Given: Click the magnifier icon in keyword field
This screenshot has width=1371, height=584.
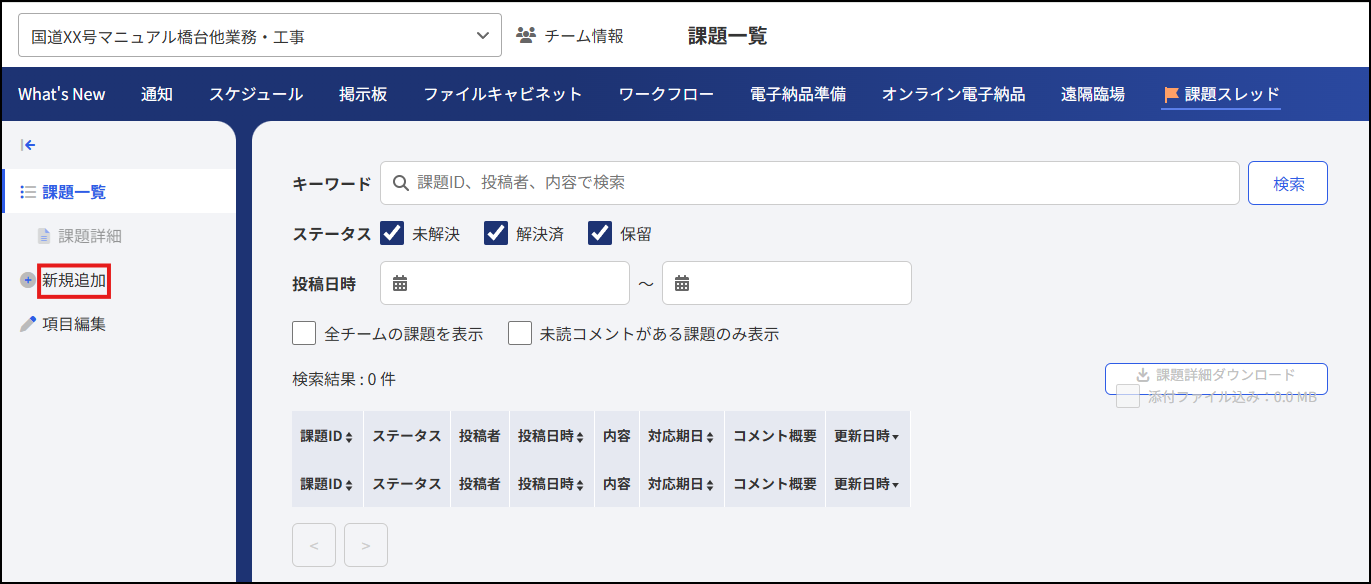Looking at the screenshot, I should pos(400,183).
